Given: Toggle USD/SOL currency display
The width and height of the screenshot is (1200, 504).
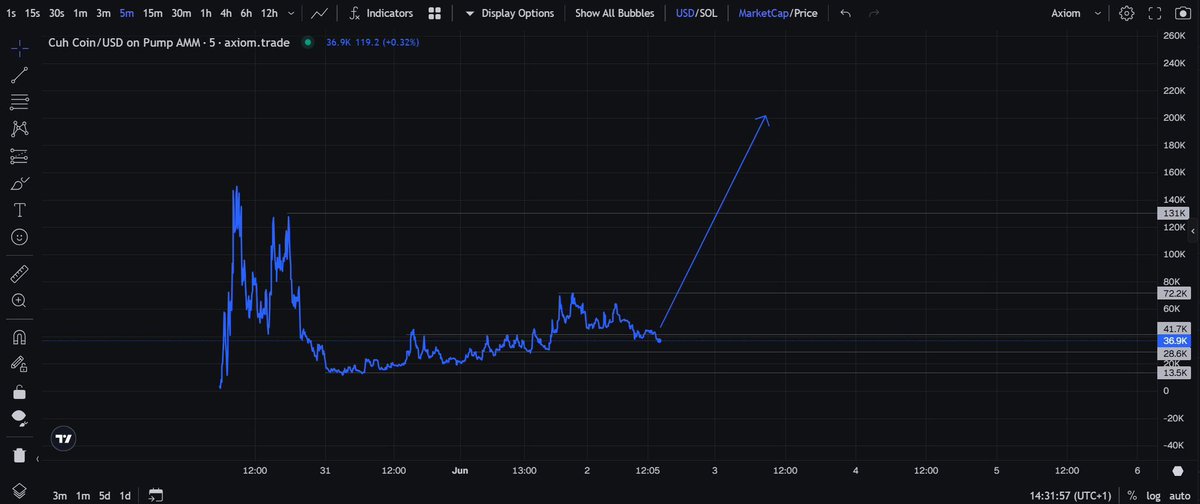Looking at the screenshot, I should [696, 13].
